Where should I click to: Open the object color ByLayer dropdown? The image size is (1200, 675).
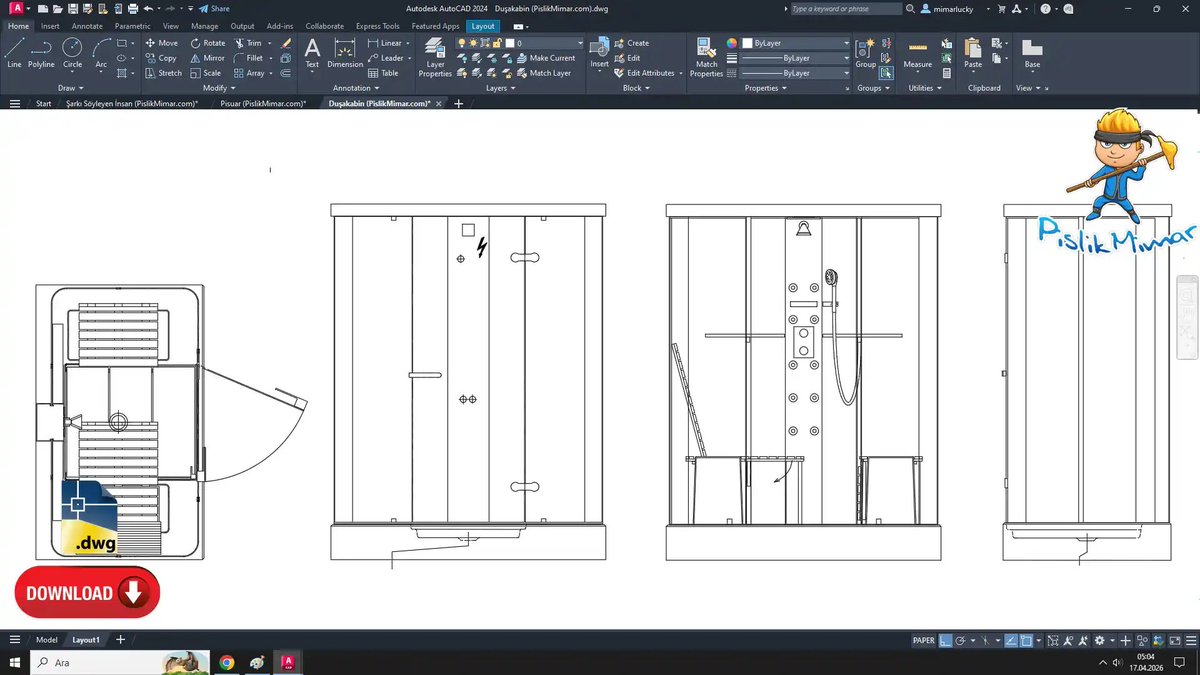(x=845, y=43)
